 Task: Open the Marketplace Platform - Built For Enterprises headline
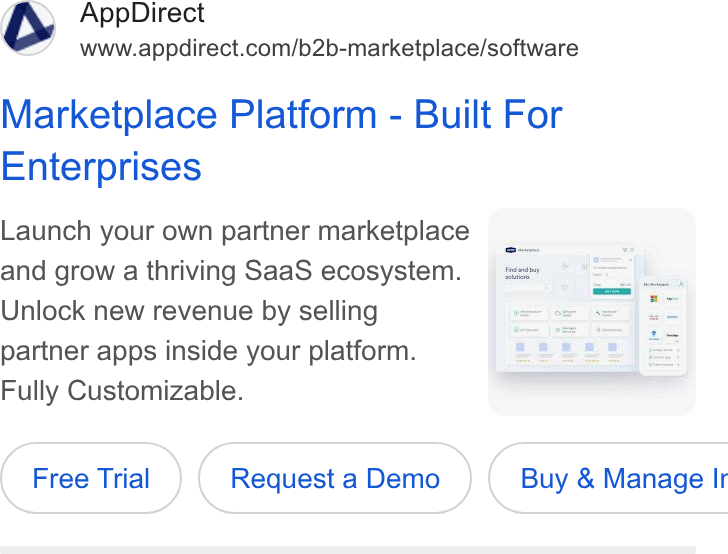coord(282,140)
